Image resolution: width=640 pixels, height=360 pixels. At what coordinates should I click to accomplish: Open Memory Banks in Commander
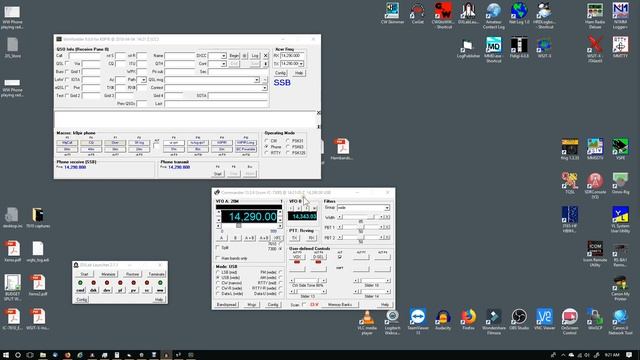pyautogui.click(x=340, y=305)
